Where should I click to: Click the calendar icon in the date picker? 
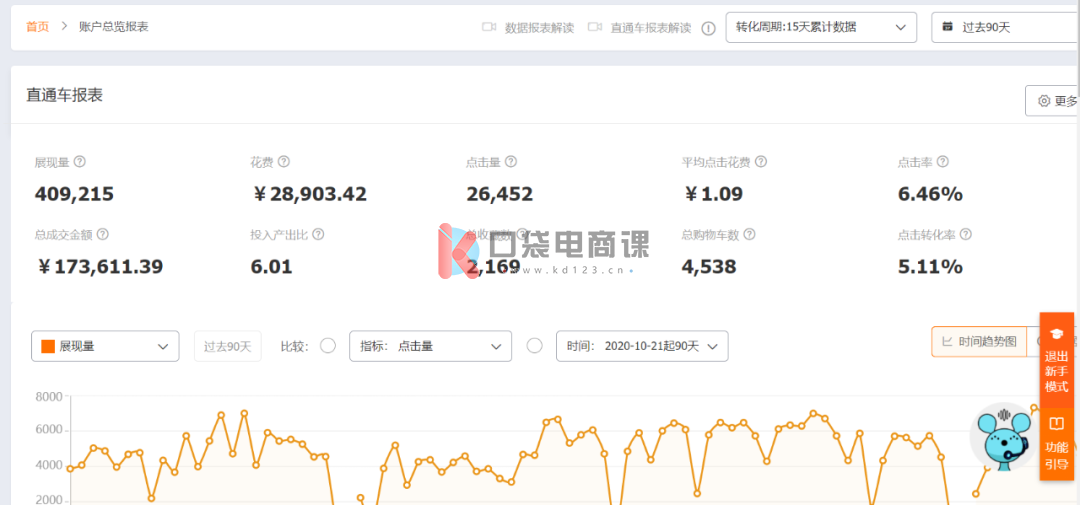(x=948, y=27)
